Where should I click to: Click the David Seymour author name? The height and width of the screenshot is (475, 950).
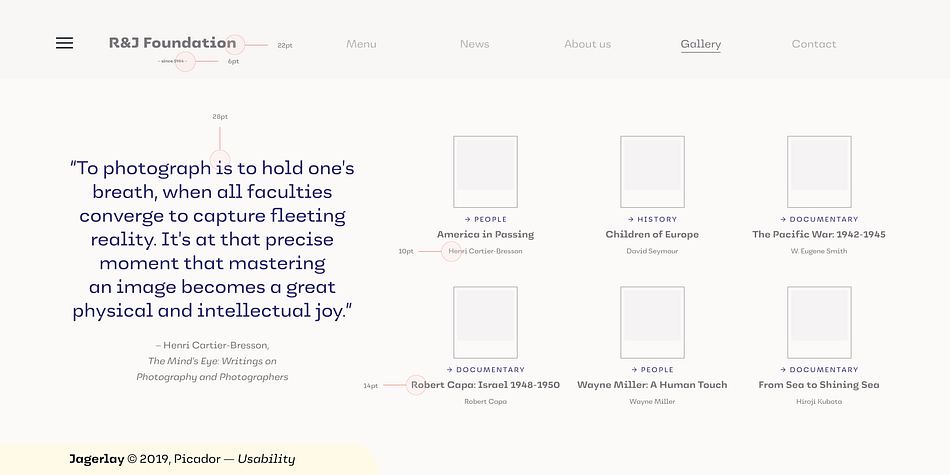tap(653, 251)
